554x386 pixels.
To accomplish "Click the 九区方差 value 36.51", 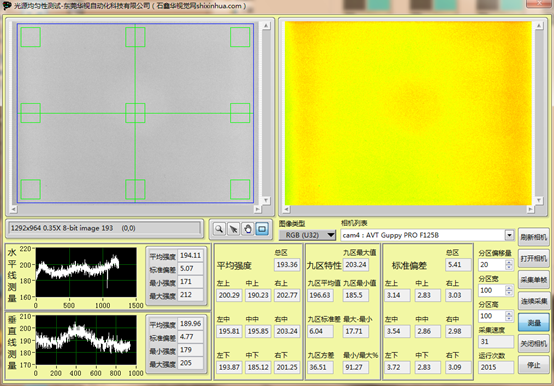I will 320,367.
